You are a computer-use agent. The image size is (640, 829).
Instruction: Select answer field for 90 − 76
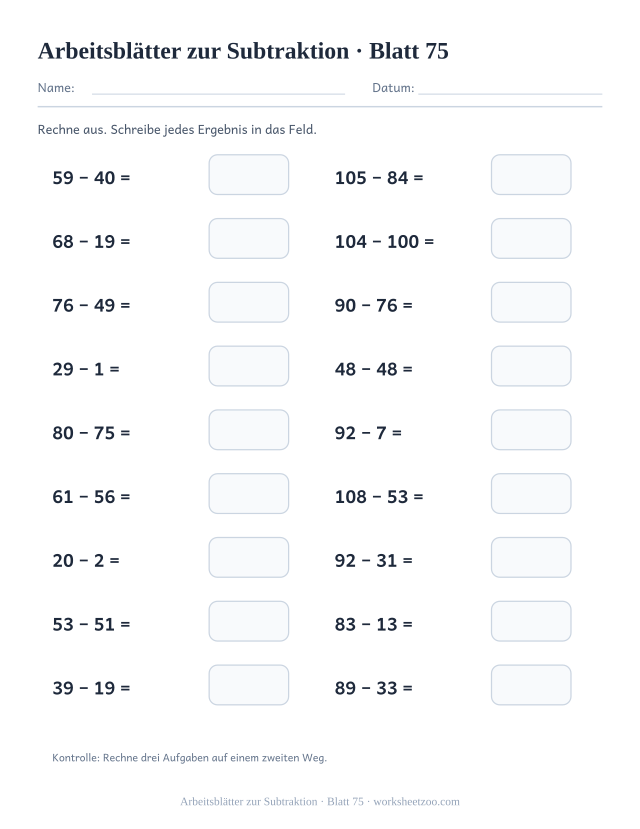click(531, 302)
